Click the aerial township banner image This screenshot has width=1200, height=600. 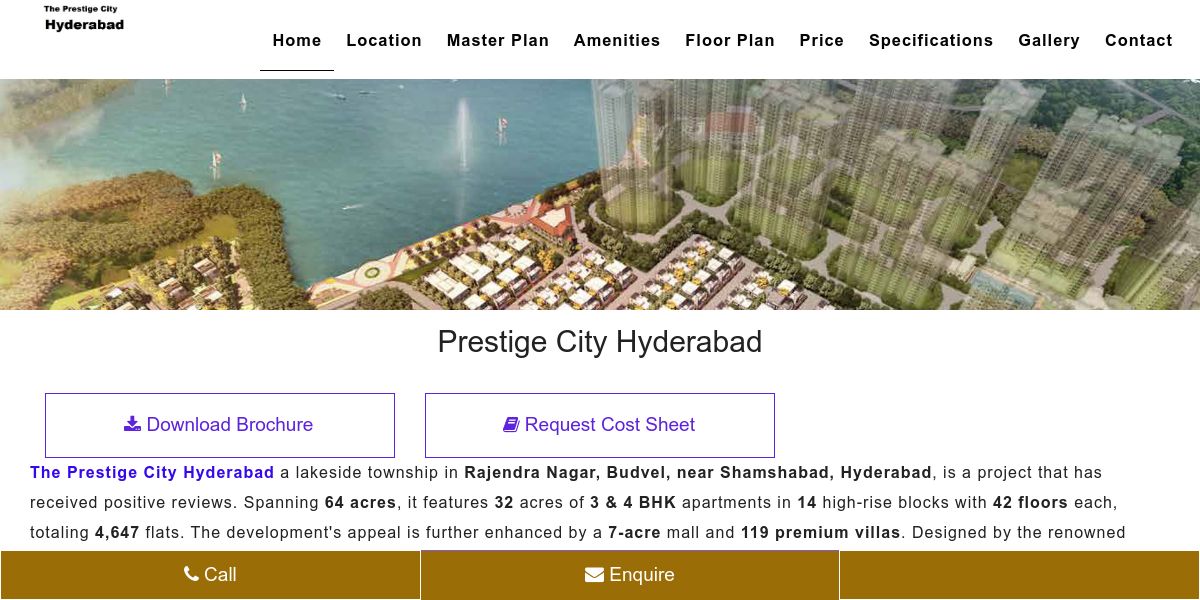click(x=600, y=195)
